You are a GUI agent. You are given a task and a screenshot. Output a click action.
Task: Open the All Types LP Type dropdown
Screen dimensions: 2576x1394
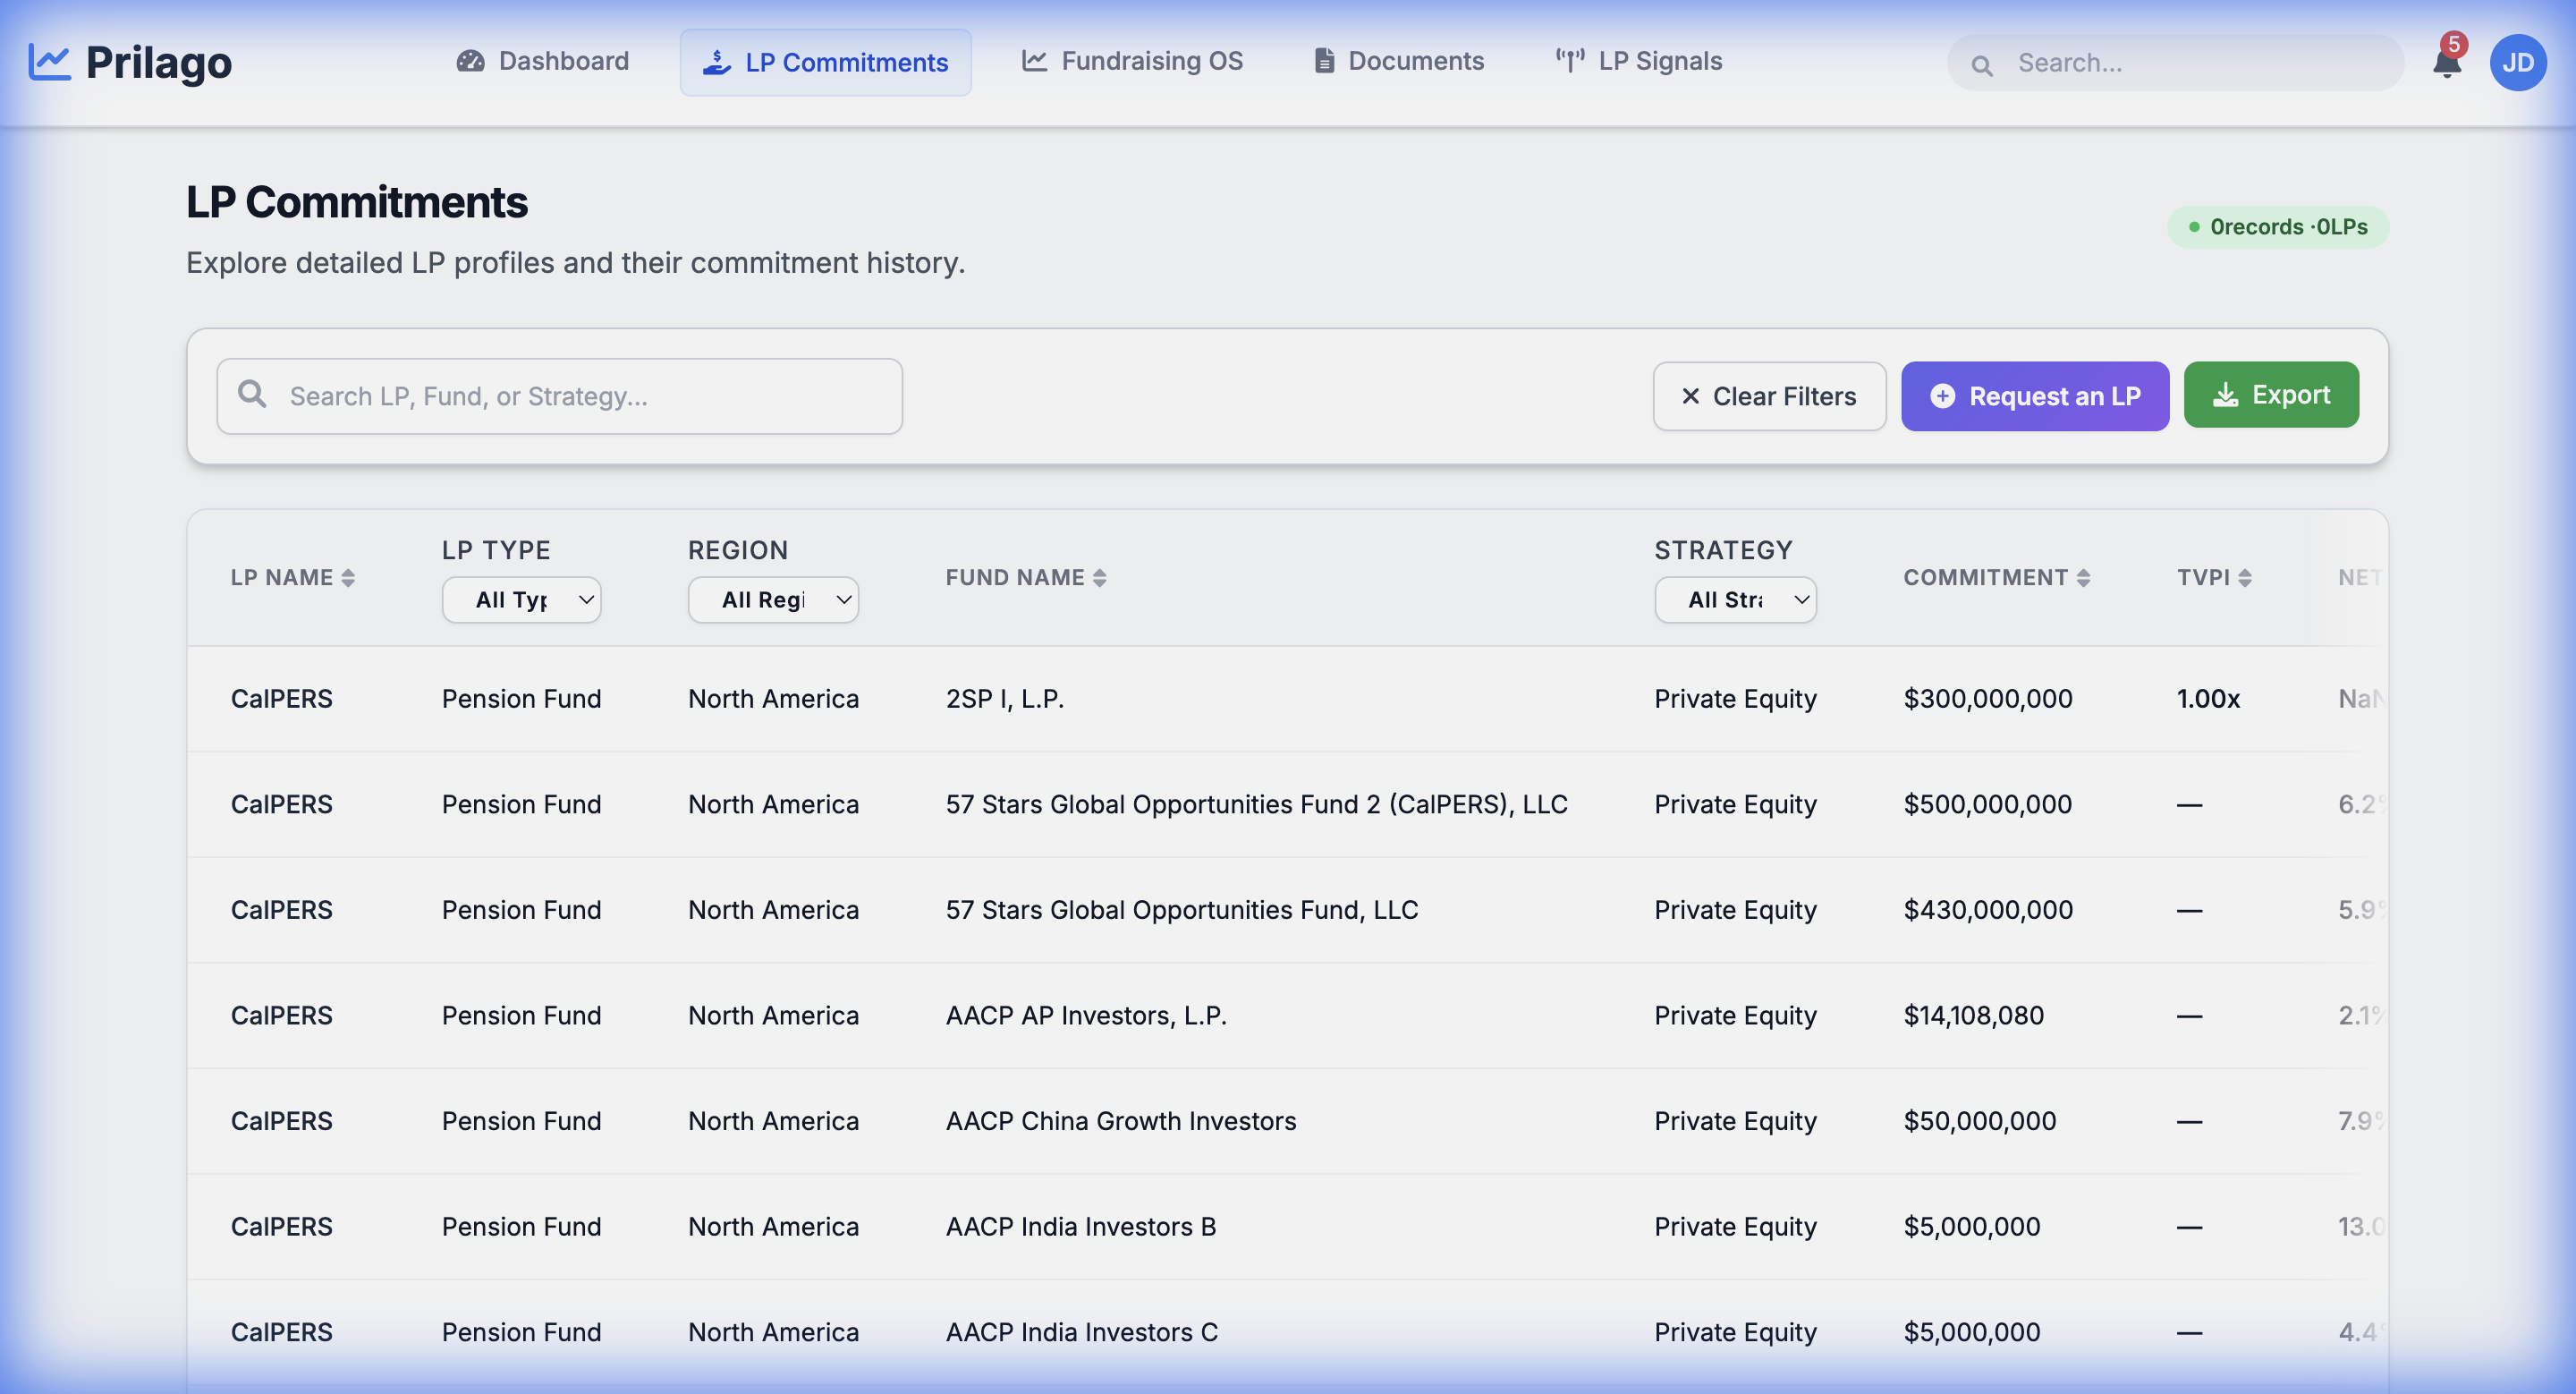(x=521, y=599)
